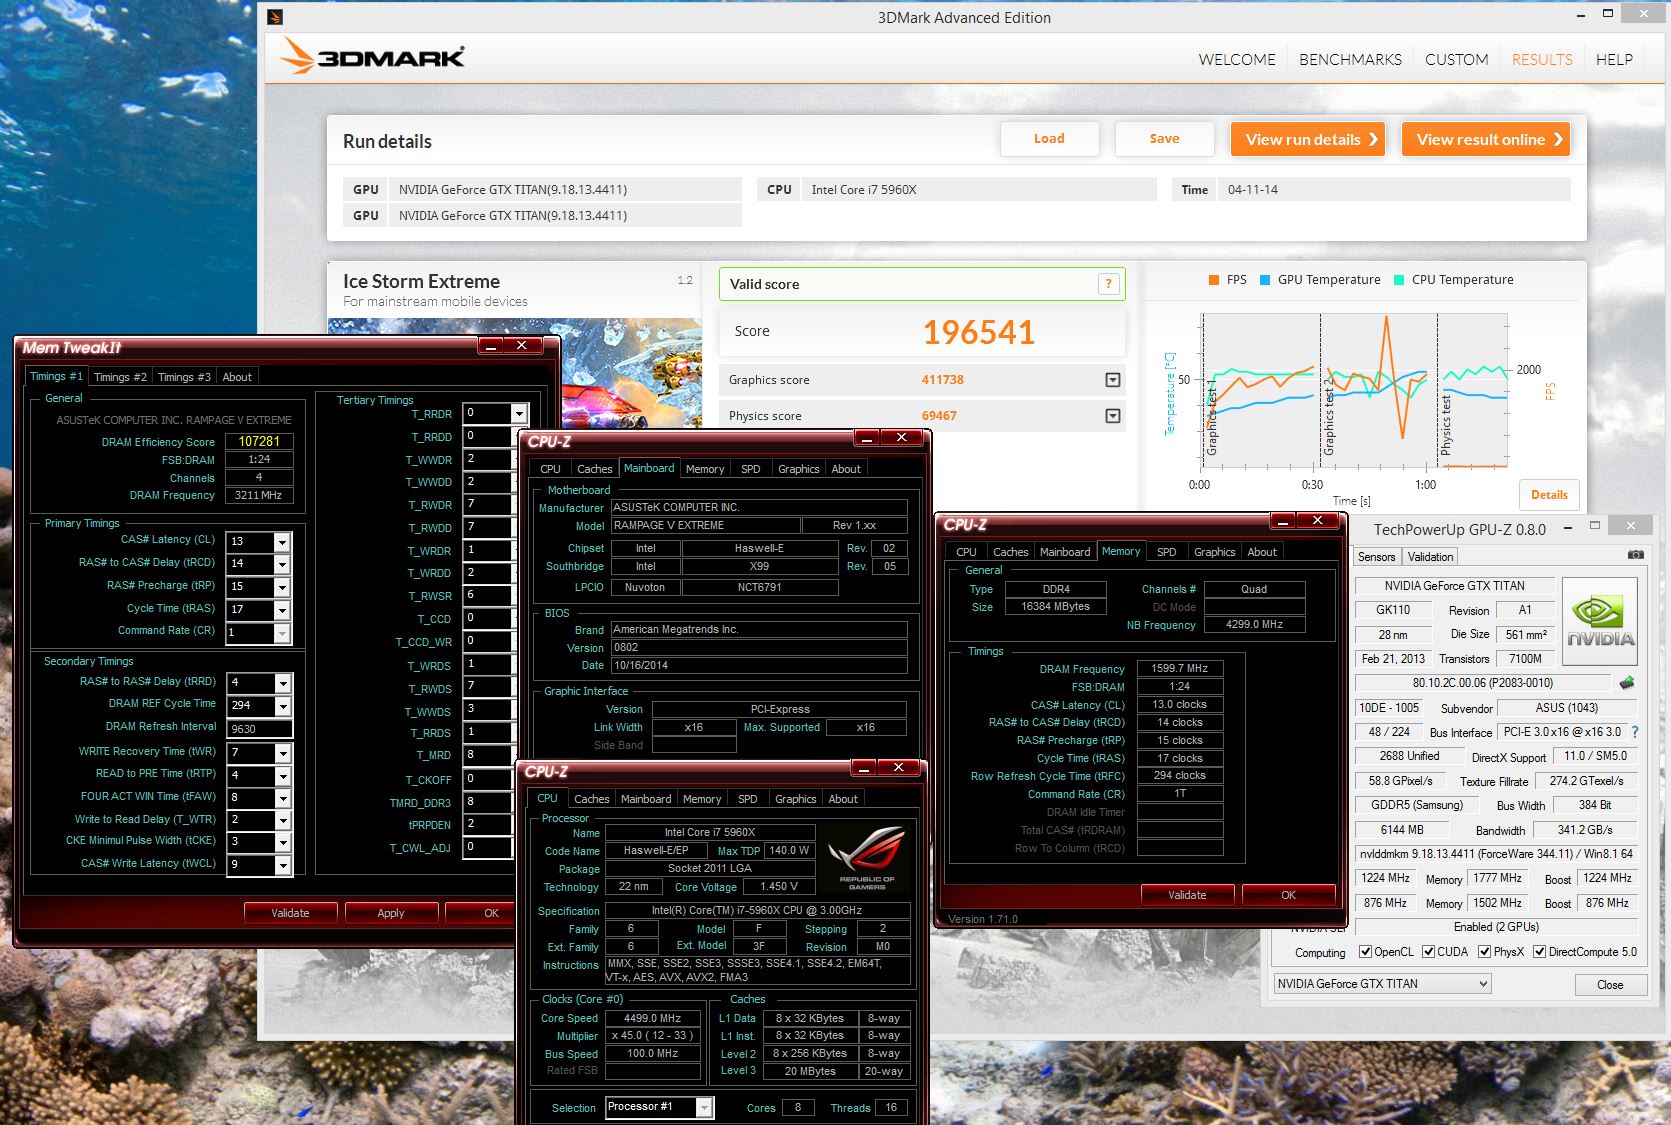Click View run details button

coord(1310,140)
